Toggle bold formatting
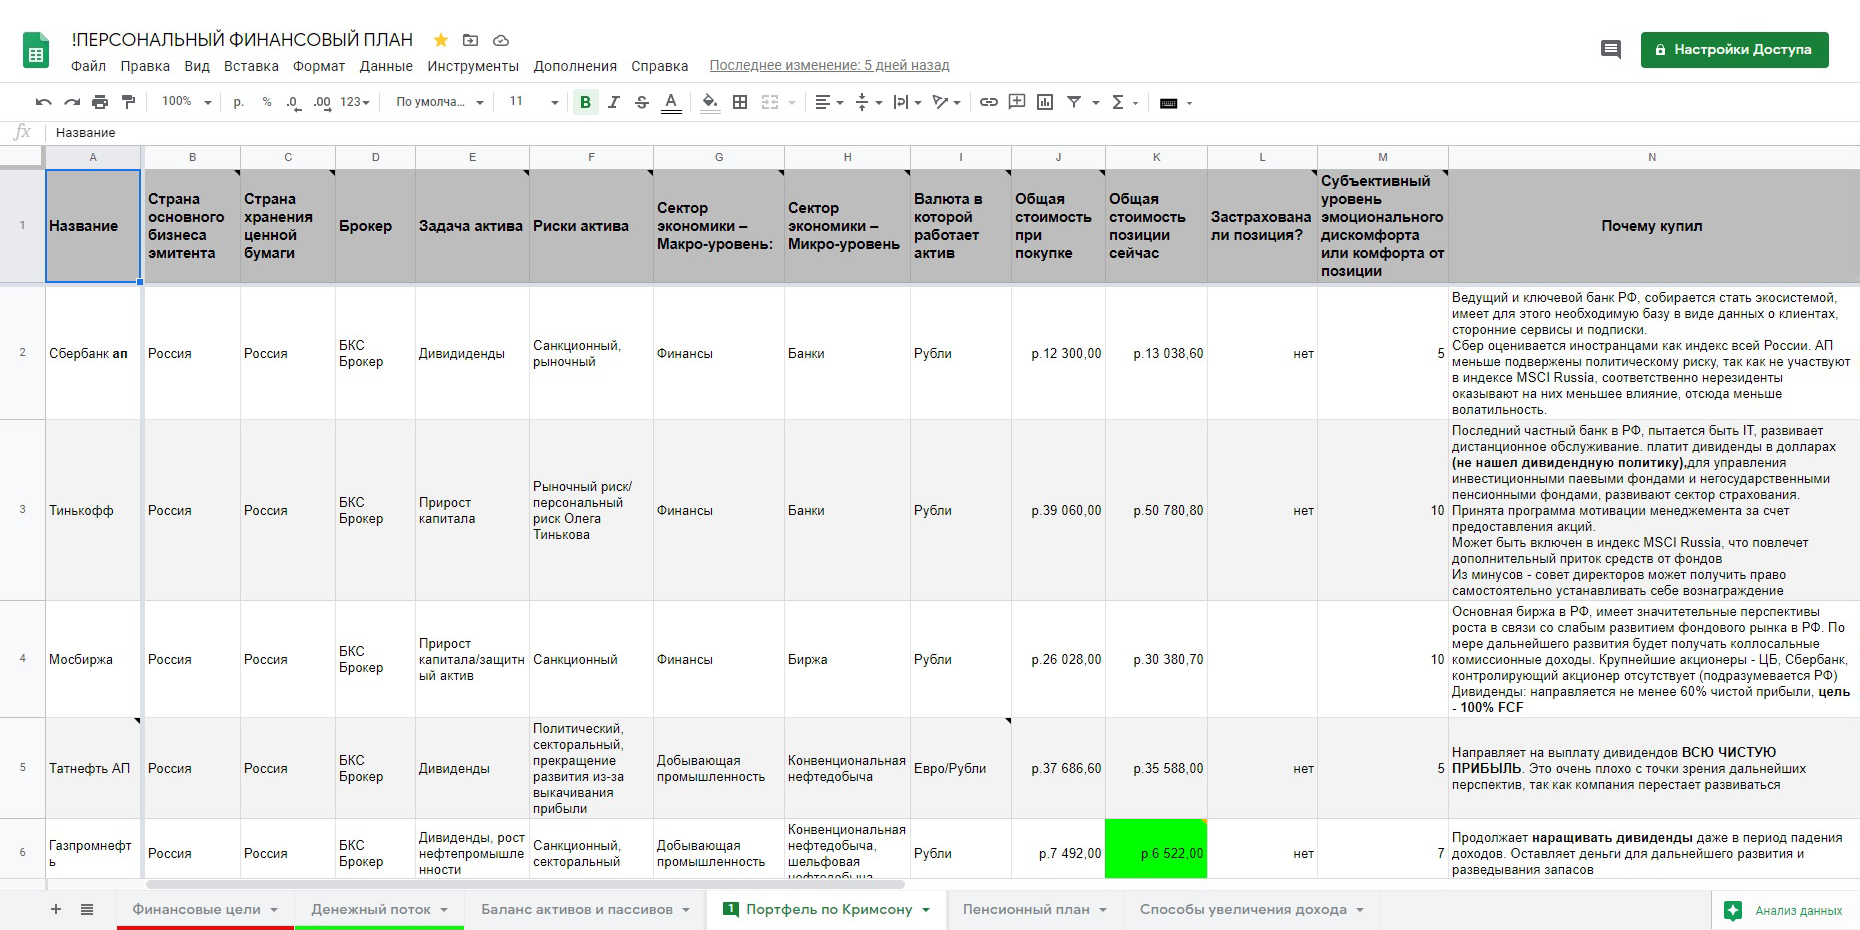The width and height of the screenshot is (1860, 930). pos(586,102)
